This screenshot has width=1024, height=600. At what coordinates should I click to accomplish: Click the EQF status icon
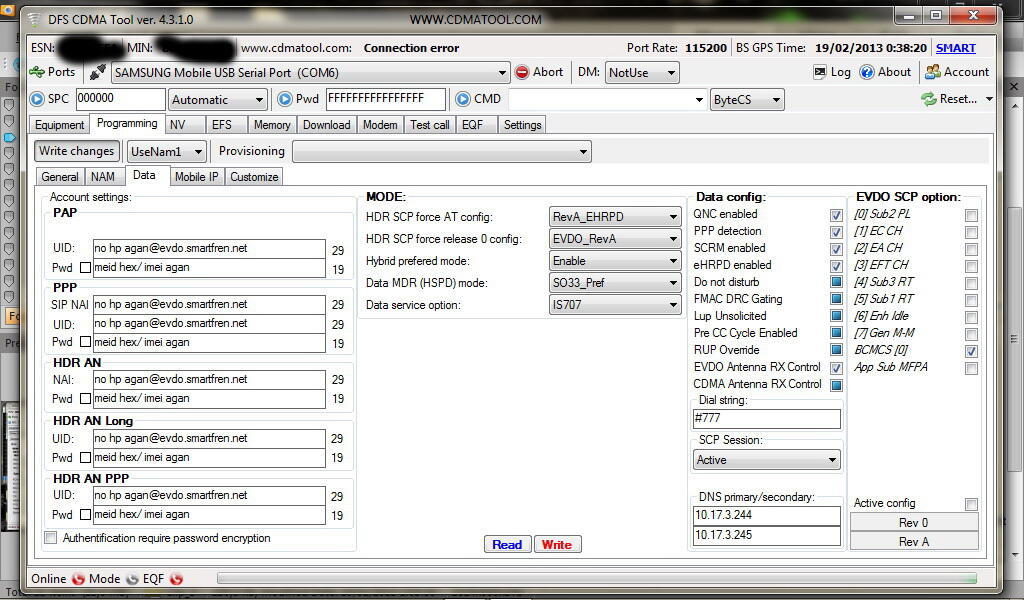coord(176,578)
